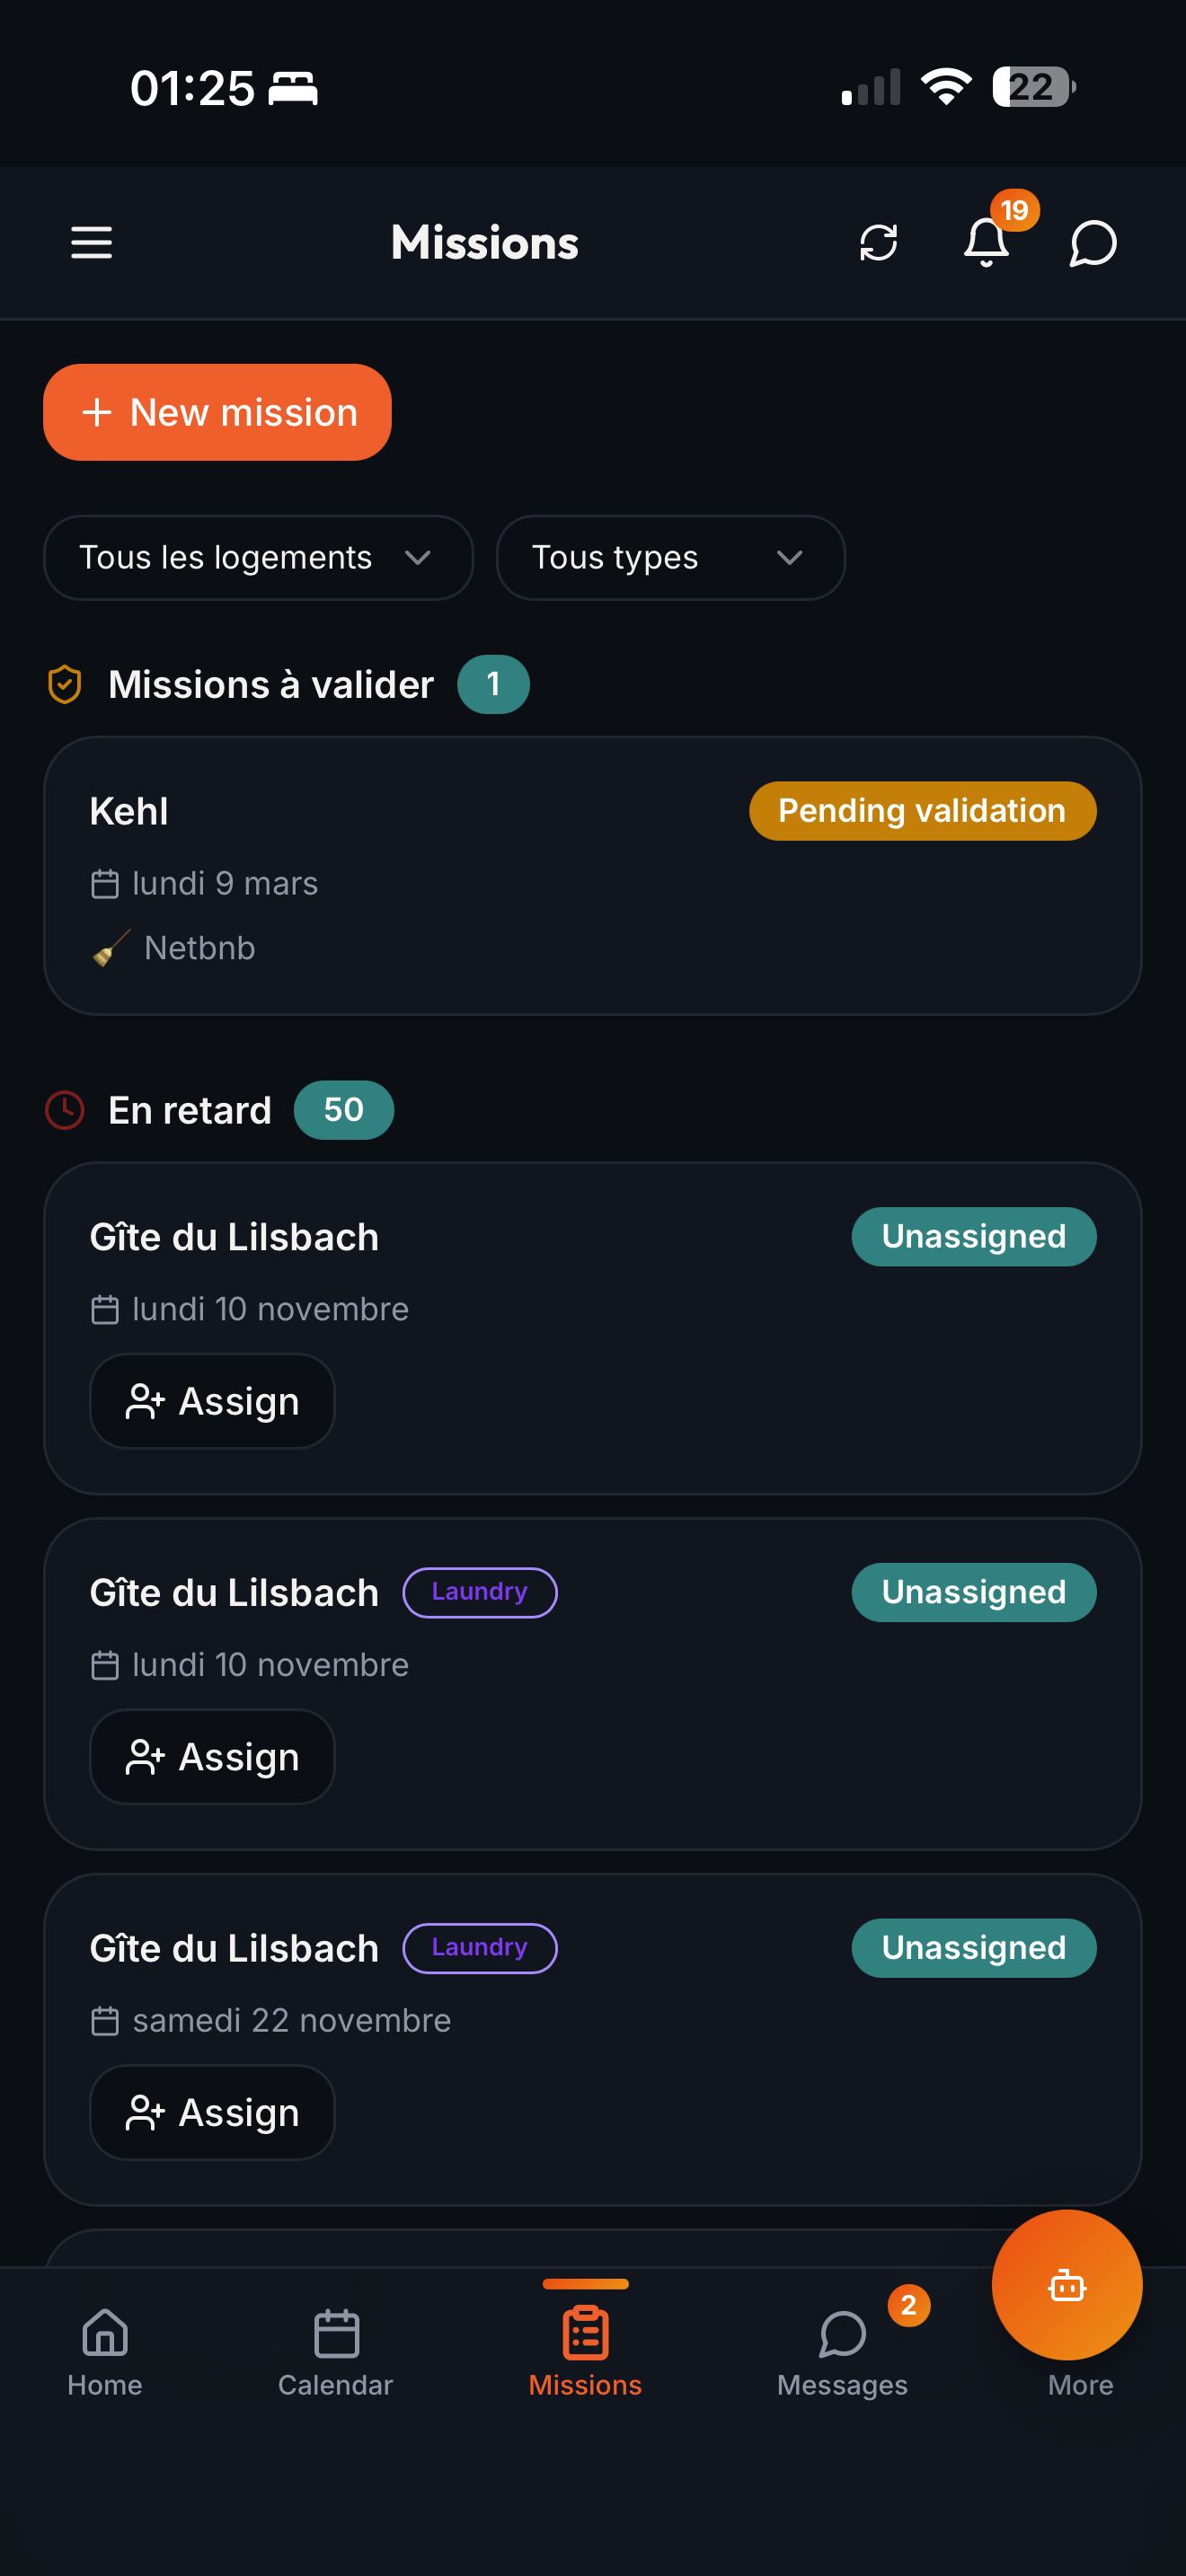Select the Missions bottom tab
Image resolution: width=1186 pixels, height=2576 pixels.
pos(585,2351)
